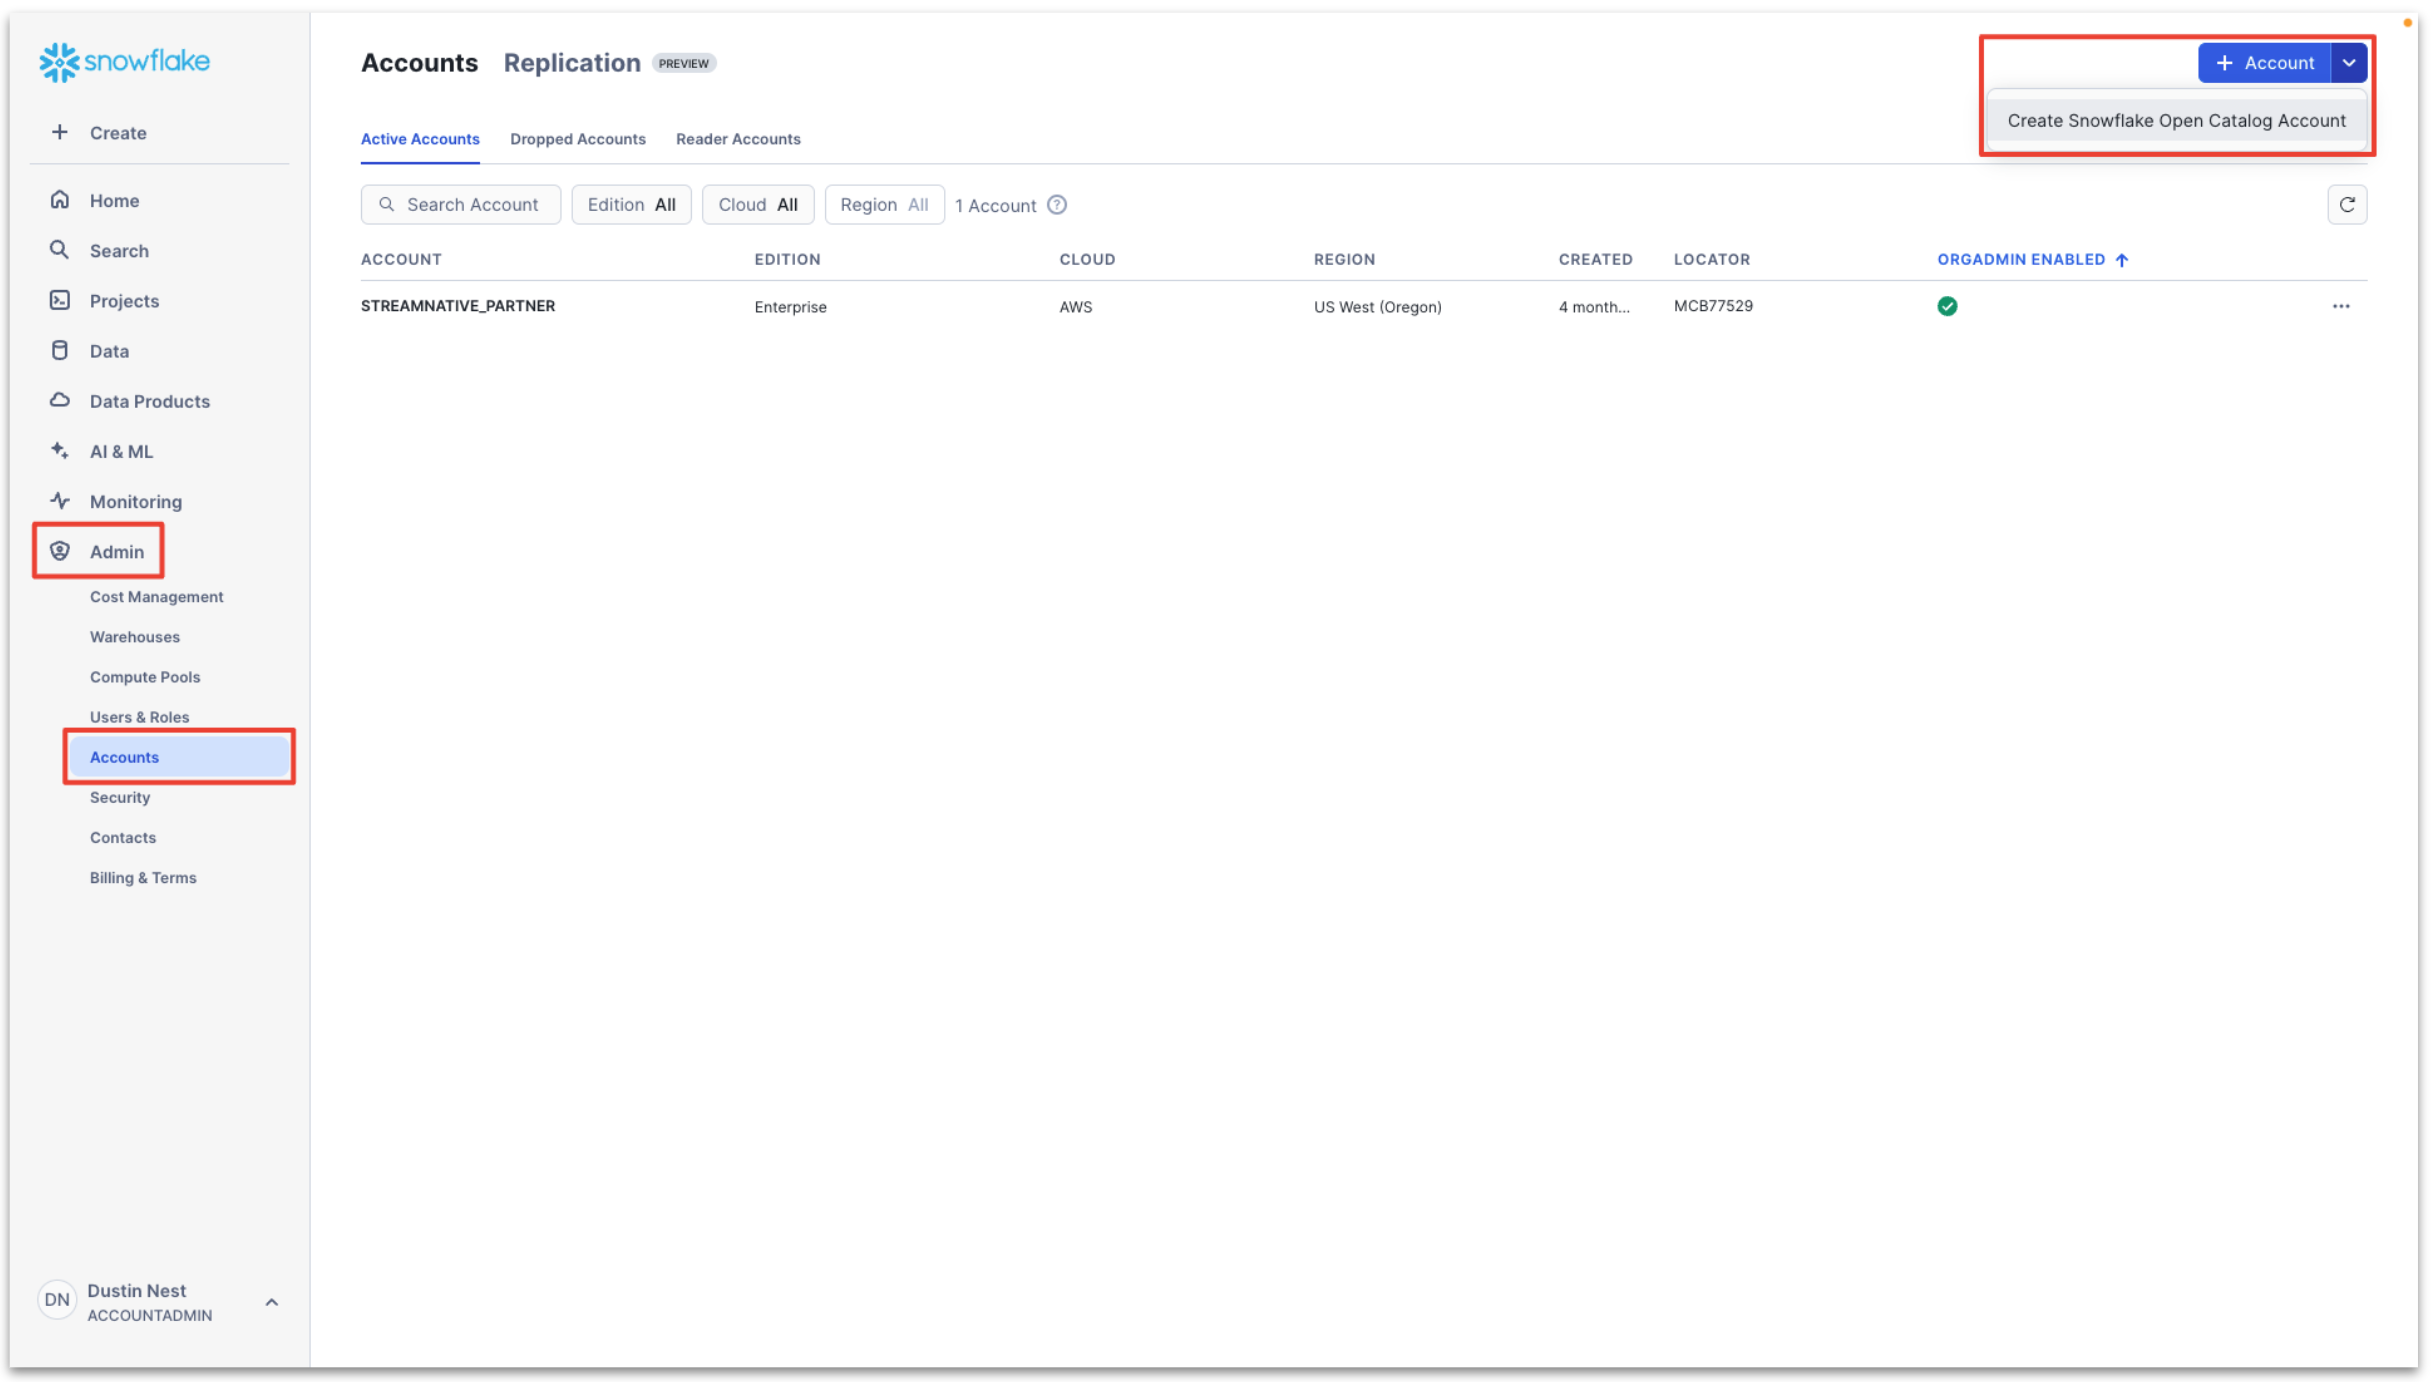Screen dimensions: 2431x1382
Task: Click the green ORGADMIN enabled checkmark
Action: (1947, 306)
